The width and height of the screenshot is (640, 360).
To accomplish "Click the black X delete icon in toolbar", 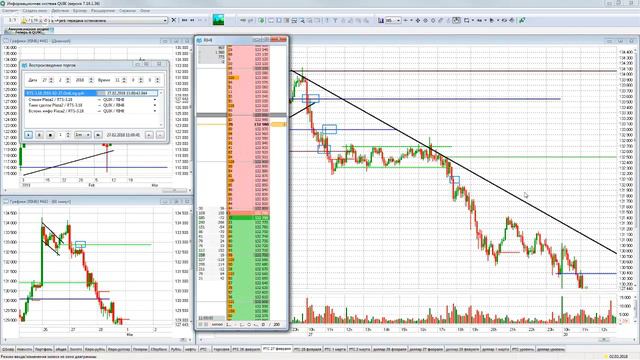I will point(173,20).
